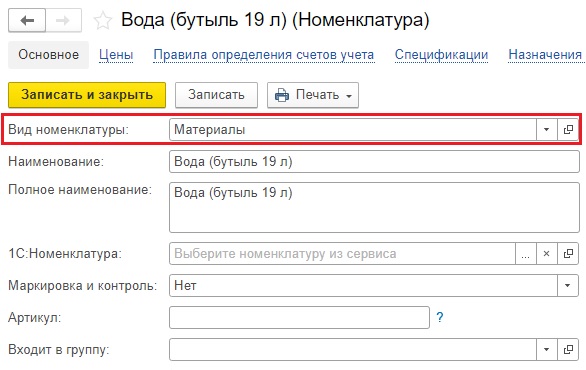Expand the Вид номенклатуры dropdown
Screen dimensions: 586x370
coord(547,130)
